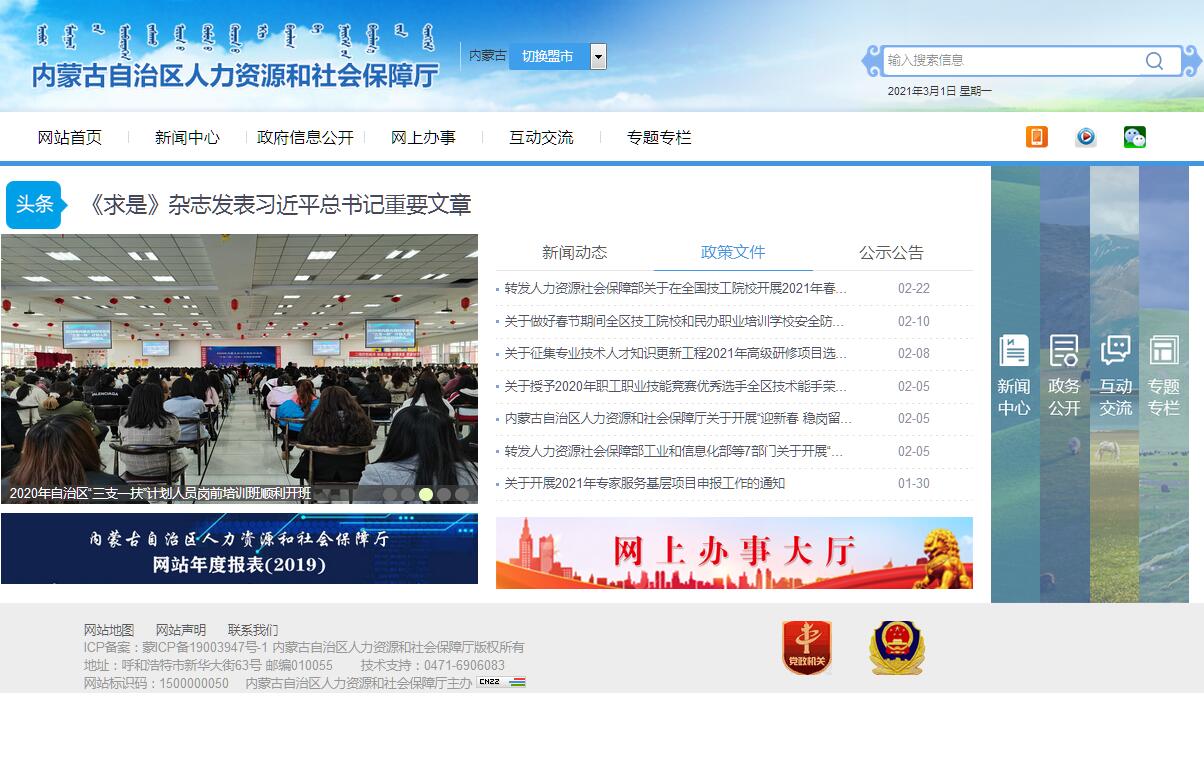This screenshot has height=768, width=1204.
Task: Click the orange mobile phone icon
Action: [1036, 137]
